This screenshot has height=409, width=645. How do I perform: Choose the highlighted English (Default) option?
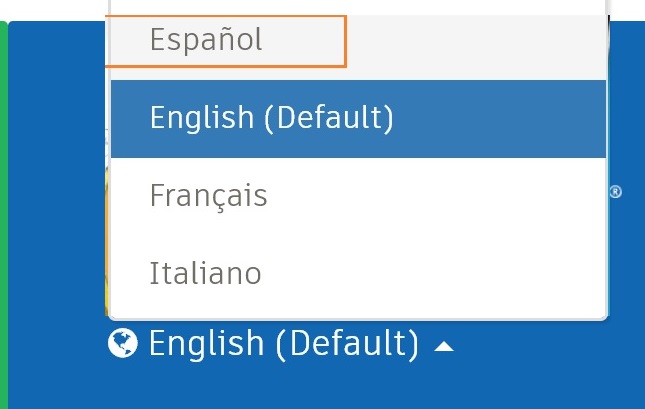[358, 119]
